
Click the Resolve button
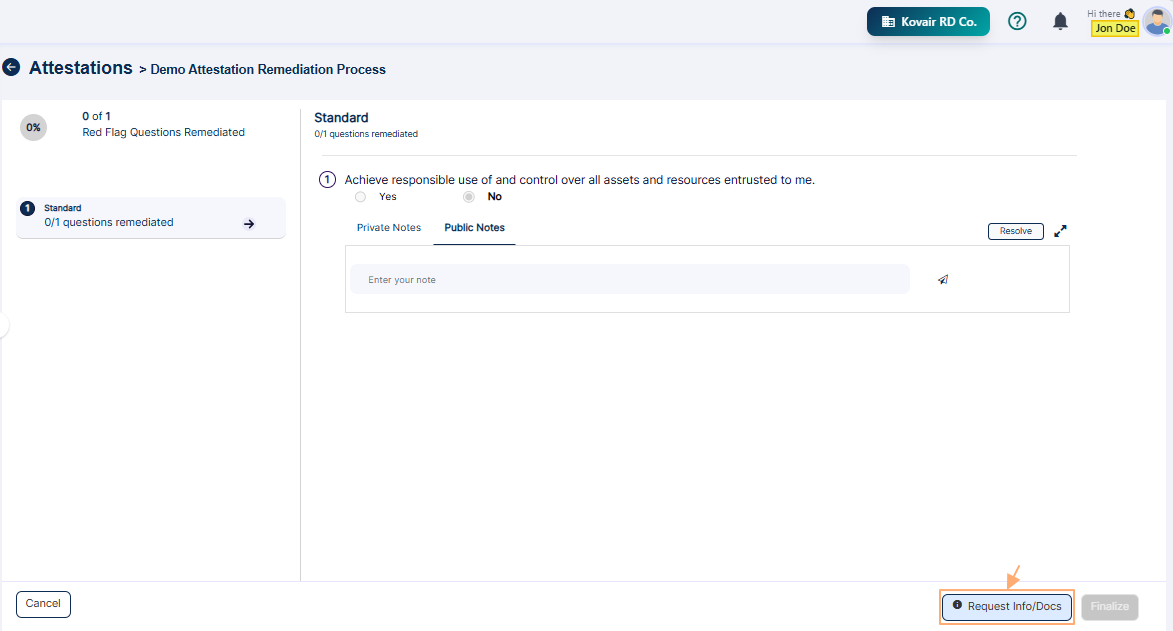1015,230
